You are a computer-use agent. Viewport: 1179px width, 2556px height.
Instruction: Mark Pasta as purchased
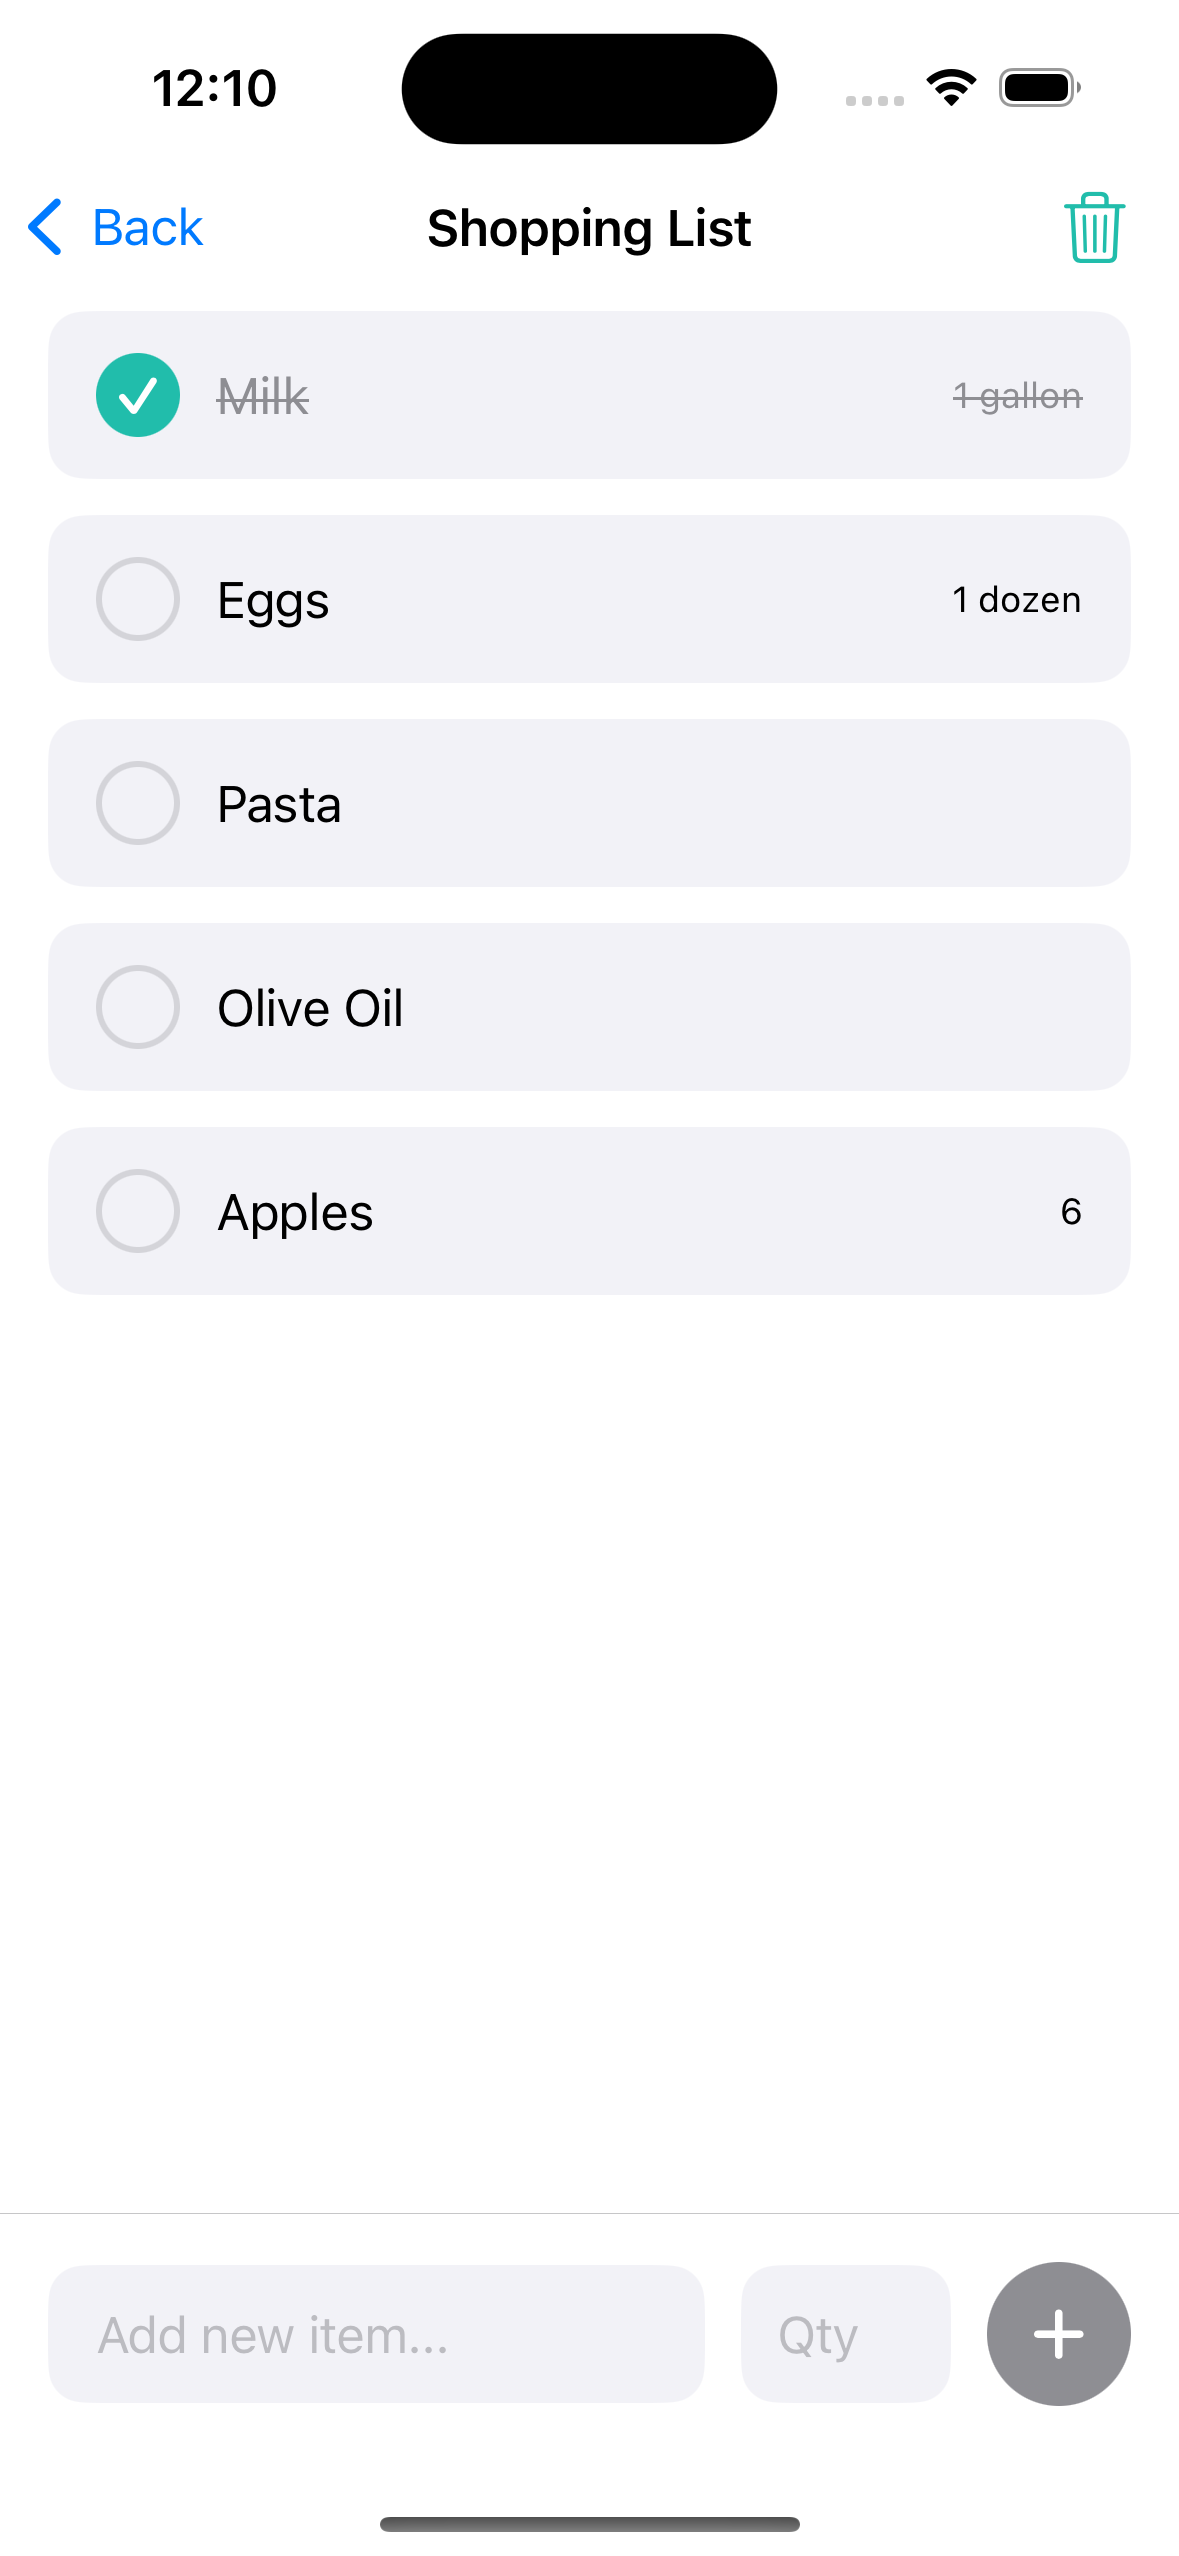[138, 803]
